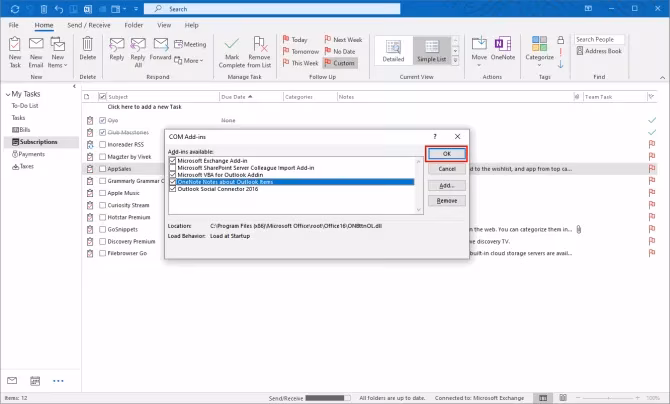Click the New Email icon
The image size is (670, 404).
36,44
